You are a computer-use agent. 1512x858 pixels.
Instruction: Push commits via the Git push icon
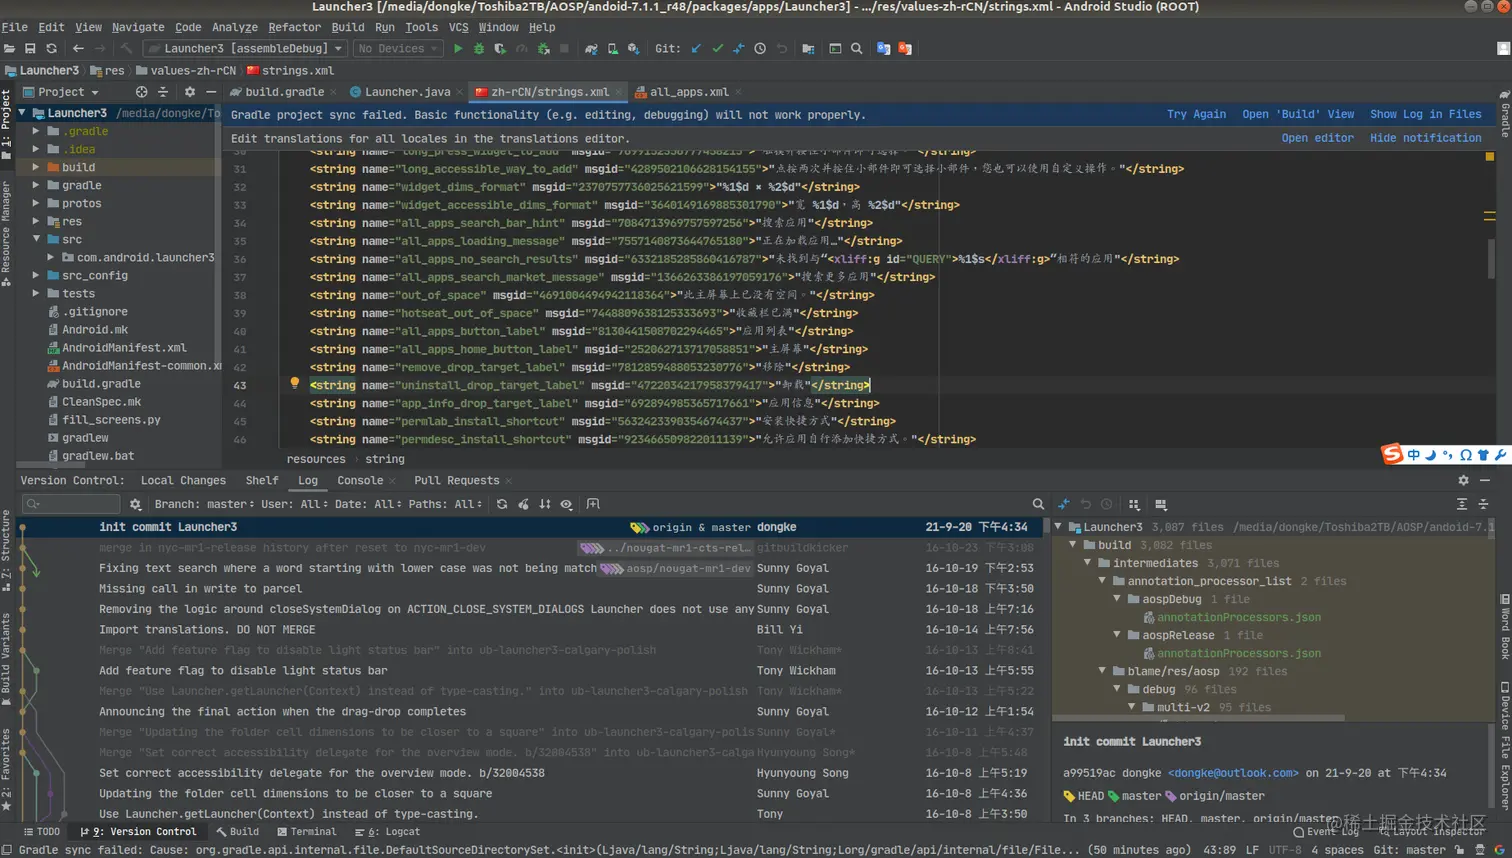click(738, 48)
